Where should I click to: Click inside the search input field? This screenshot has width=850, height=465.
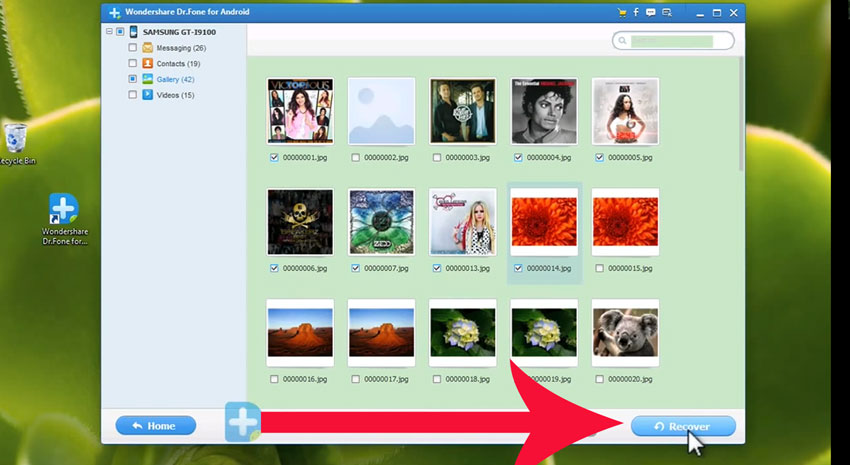[673, 41]
